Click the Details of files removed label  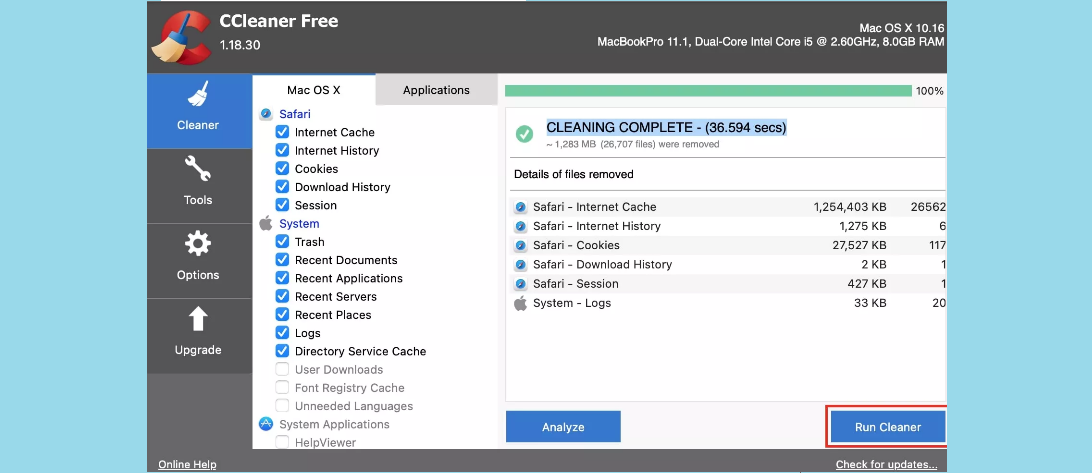click(574, 174)
